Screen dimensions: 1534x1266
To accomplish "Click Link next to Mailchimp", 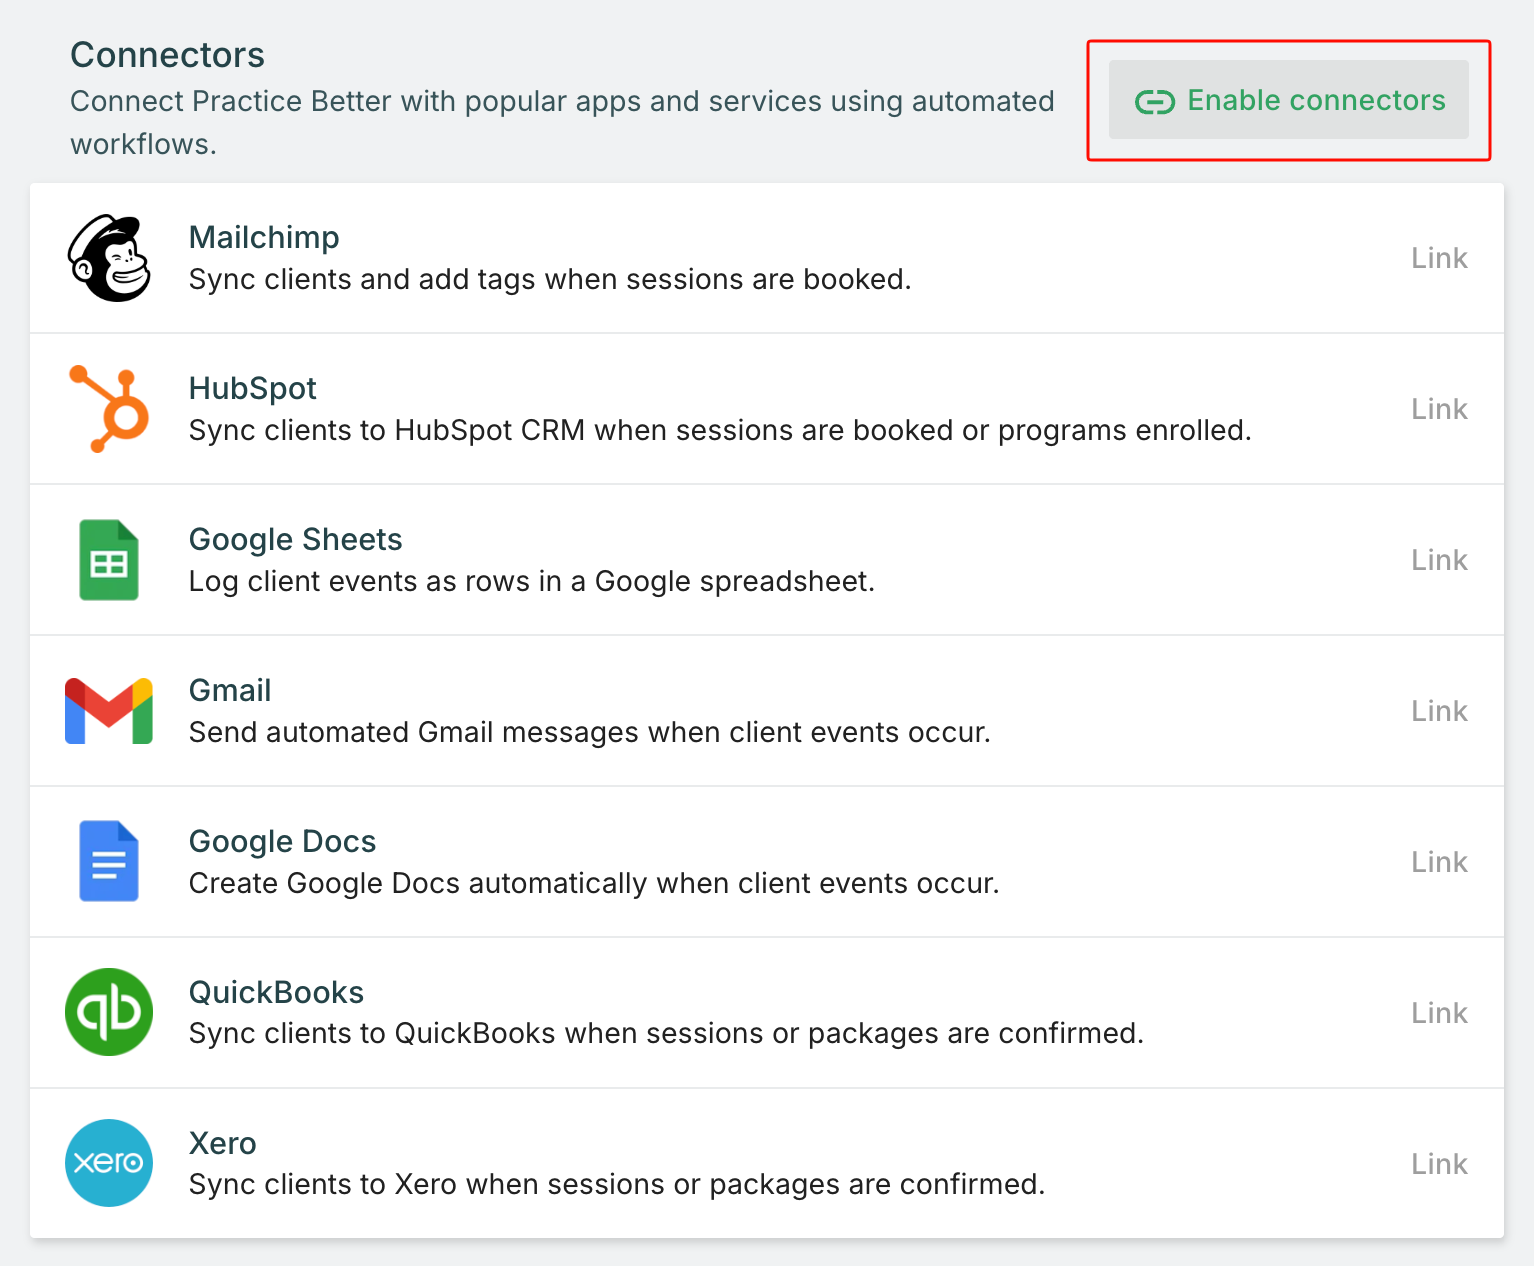I will pos(1438,258).
